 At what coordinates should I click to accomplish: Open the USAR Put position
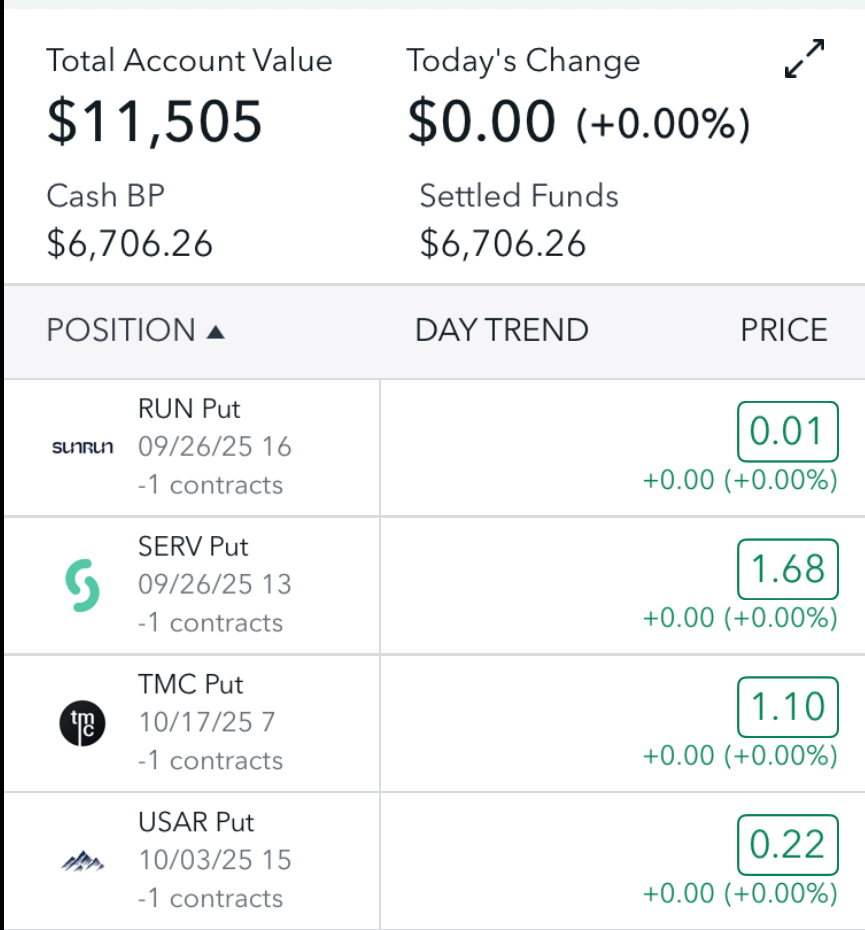pyautogui.click(x=196, y=823)
